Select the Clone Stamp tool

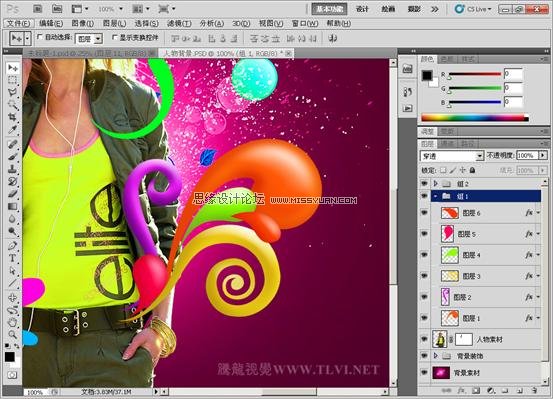[13, 169]
